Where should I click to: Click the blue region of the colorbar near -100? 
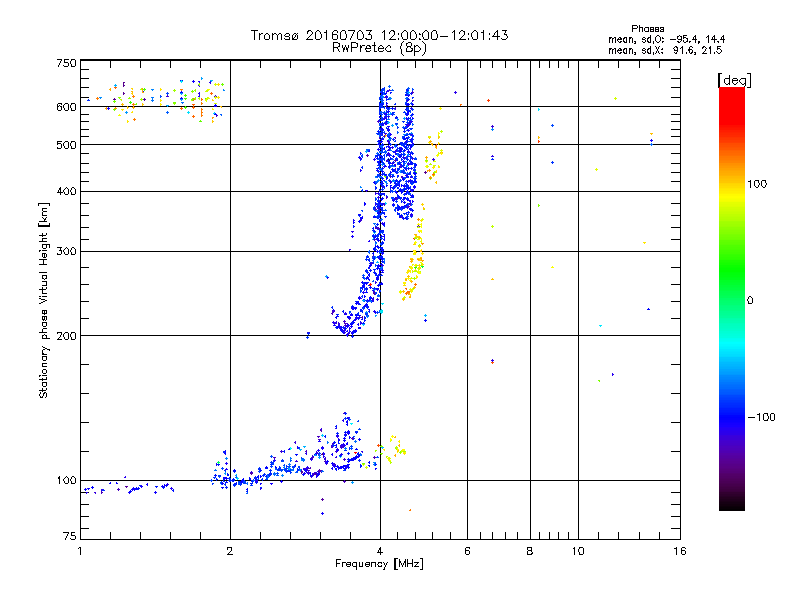tap(732, 413)
